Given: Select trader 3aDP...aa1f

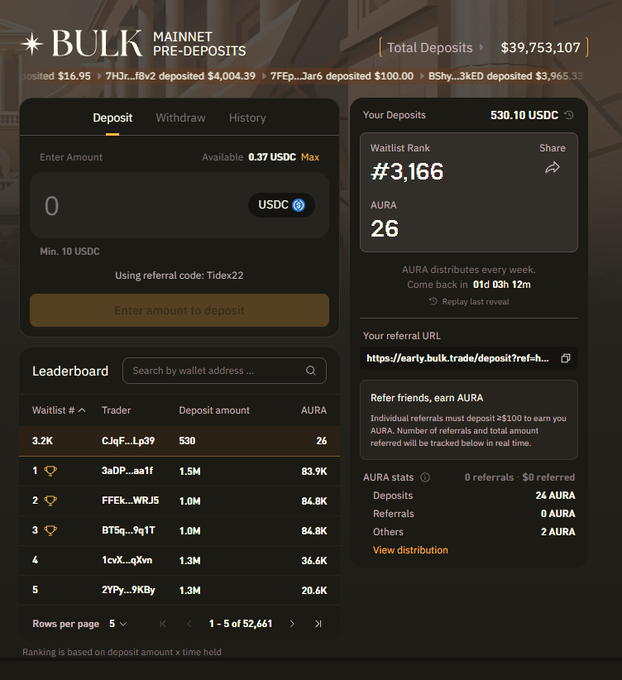Looking at the screenshot, I should (127, 471).
